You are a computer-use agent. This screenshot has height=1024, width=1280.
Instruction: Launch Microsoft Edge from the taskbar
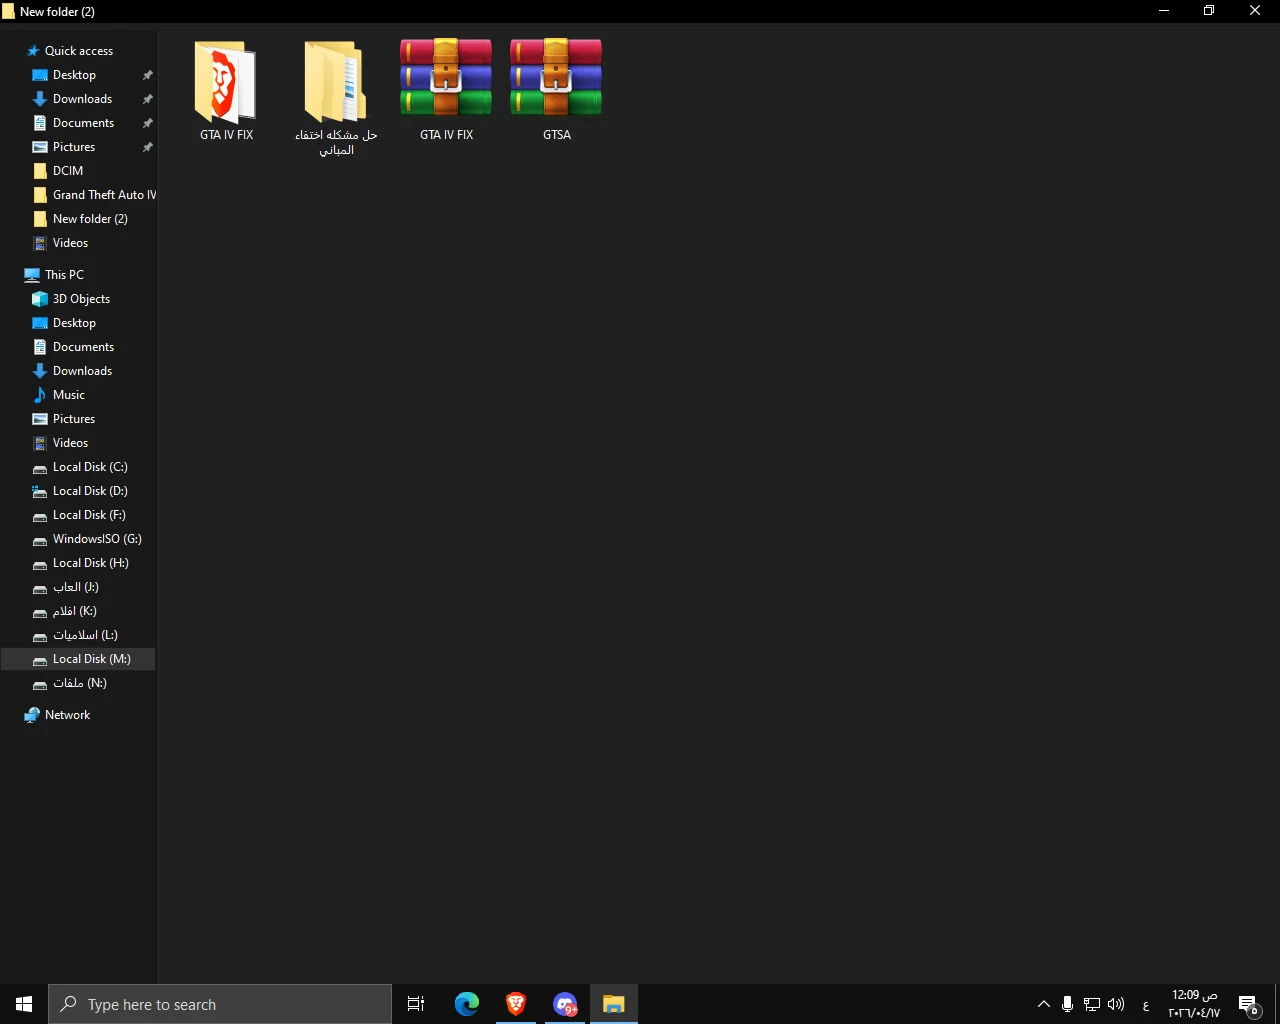467,1004
